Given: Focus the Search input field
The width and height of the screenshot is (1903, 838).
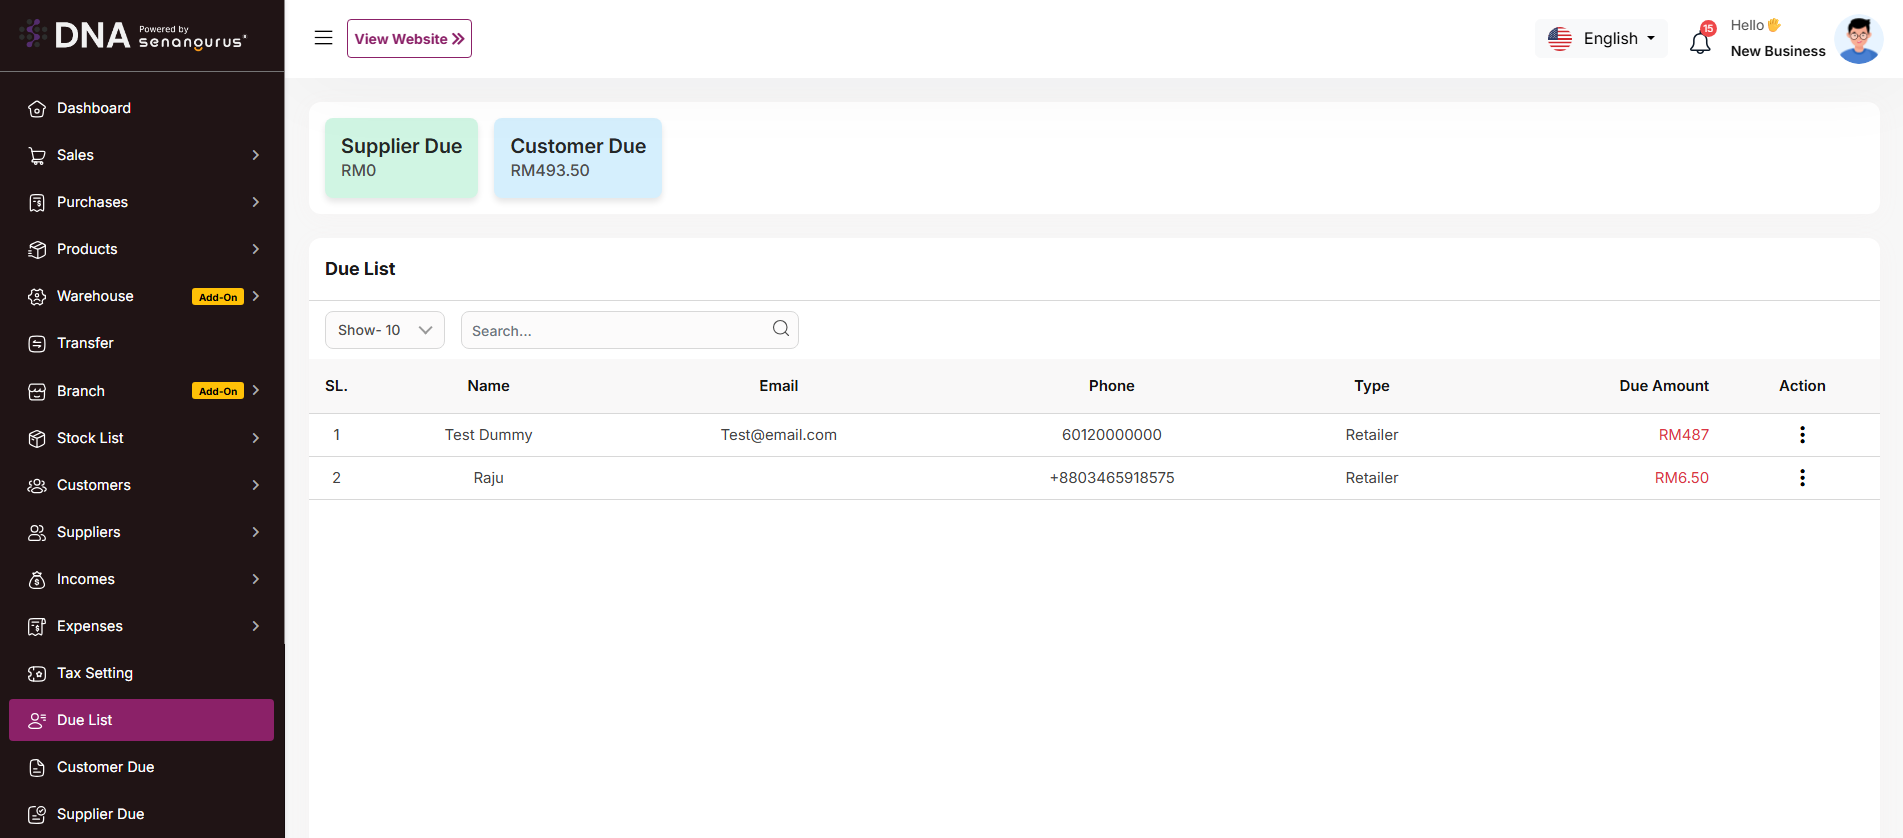Looking at the screenshot, I should pyautogui.click(x=615, y=330).
